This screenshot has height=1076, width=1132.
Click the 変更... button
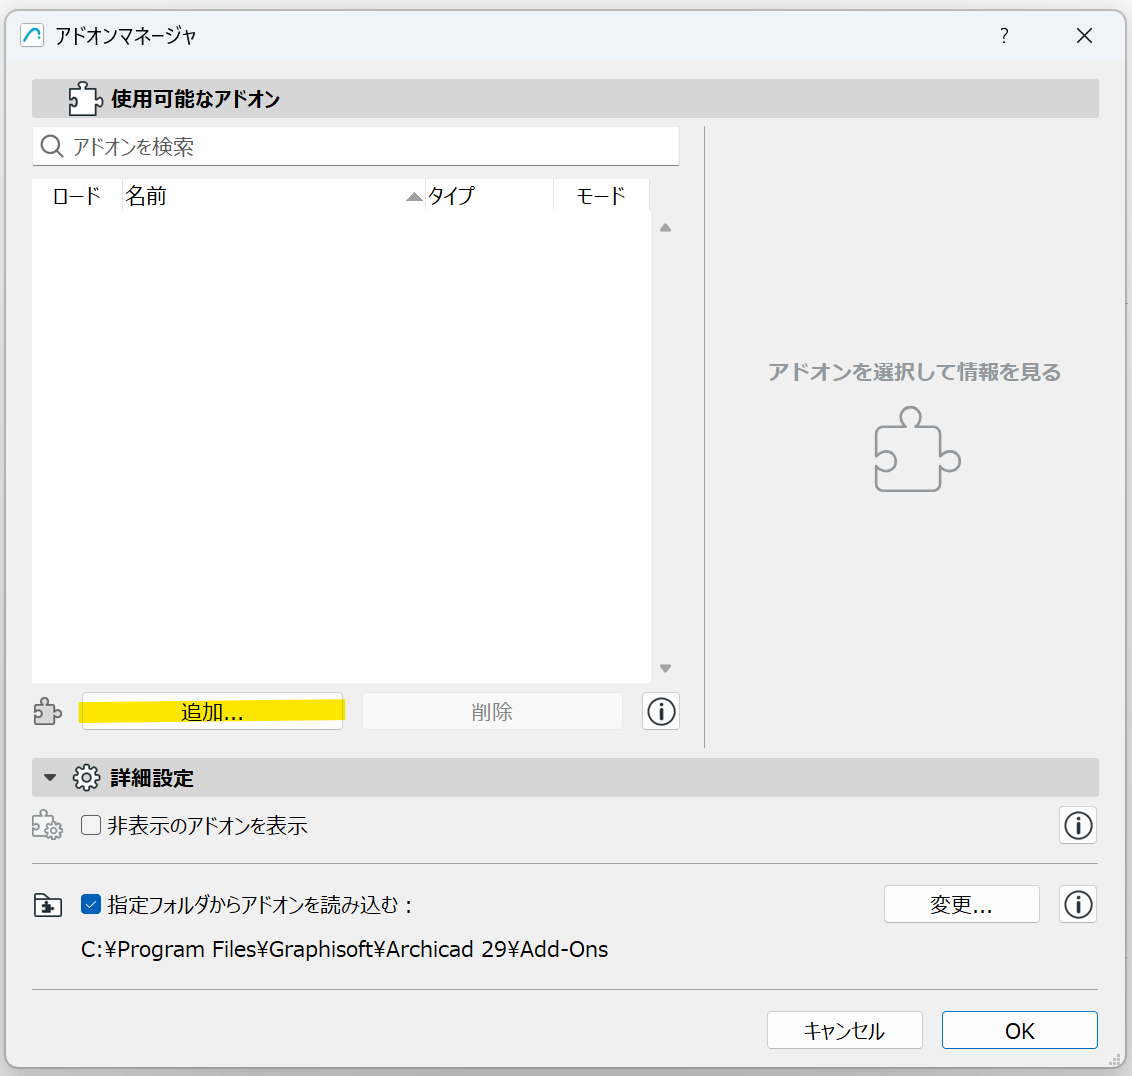[961, 905]
